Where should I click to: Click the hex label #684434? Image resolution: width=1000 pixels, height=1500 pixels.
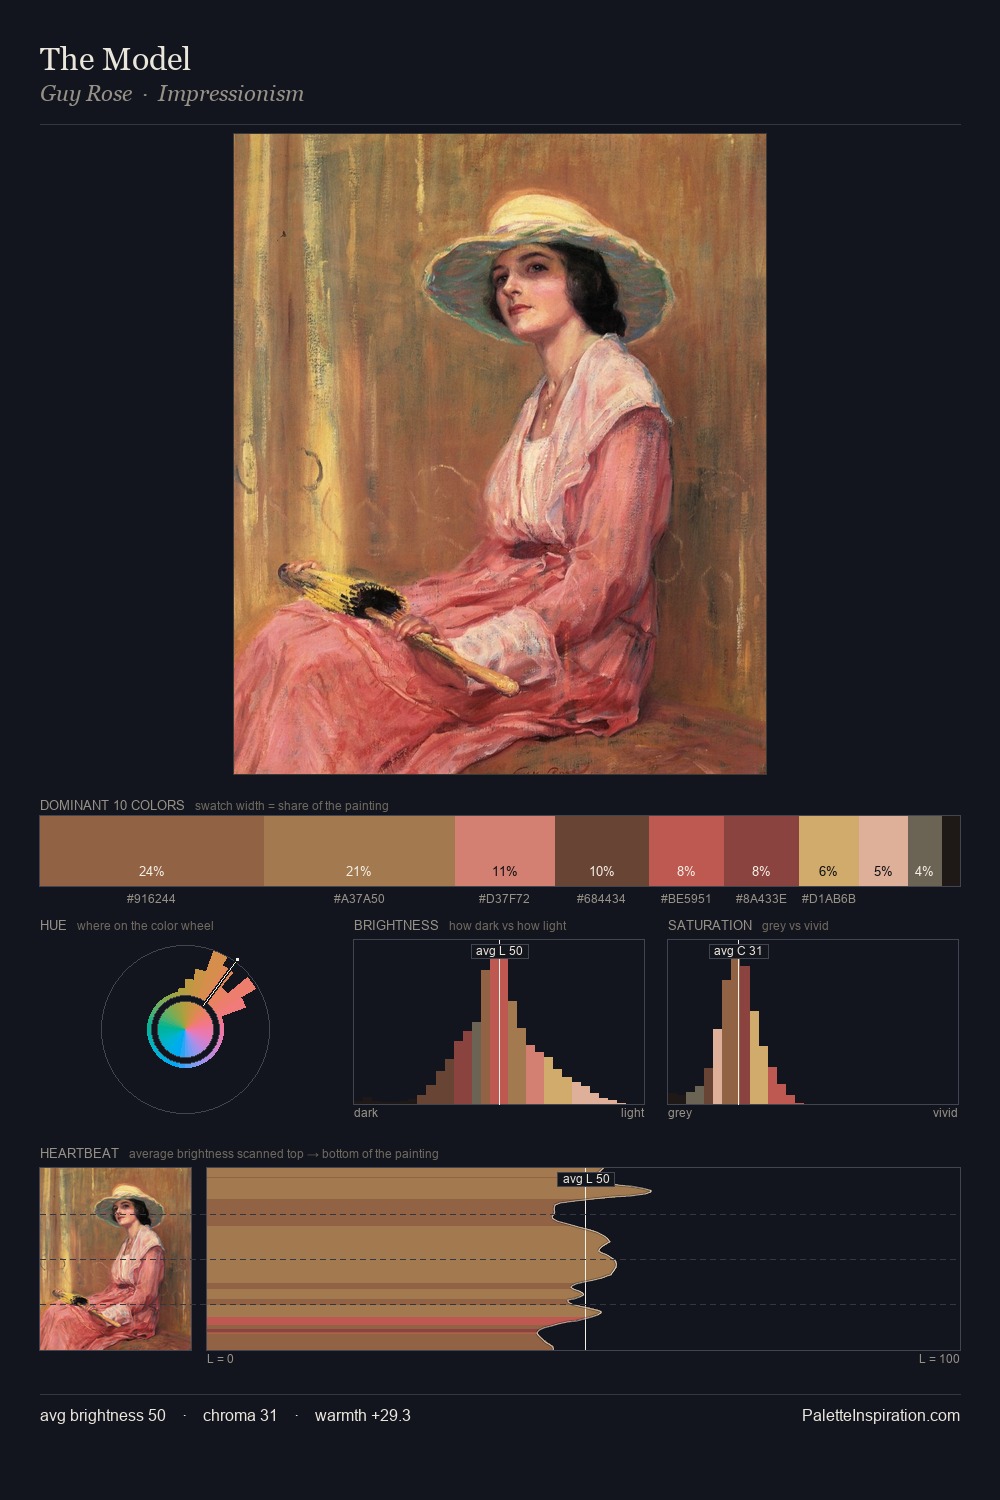[x=601, y=899]
